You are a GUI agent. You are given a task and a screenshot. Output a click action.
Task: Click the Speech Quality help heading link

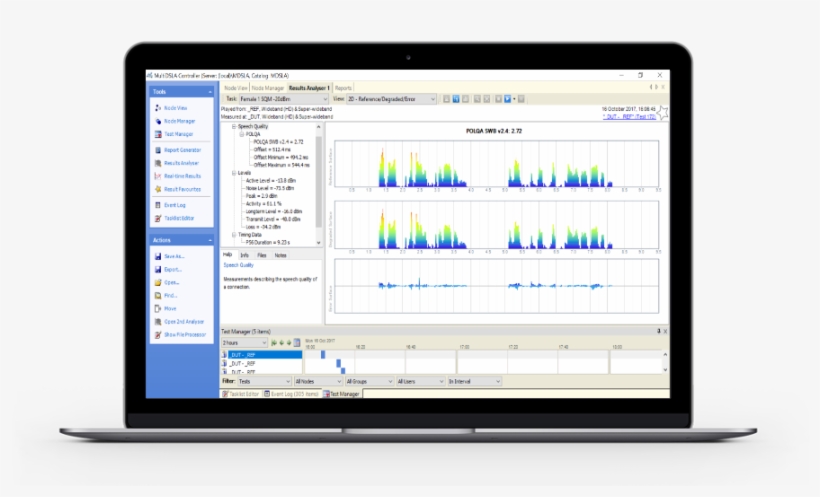point(238,265)
